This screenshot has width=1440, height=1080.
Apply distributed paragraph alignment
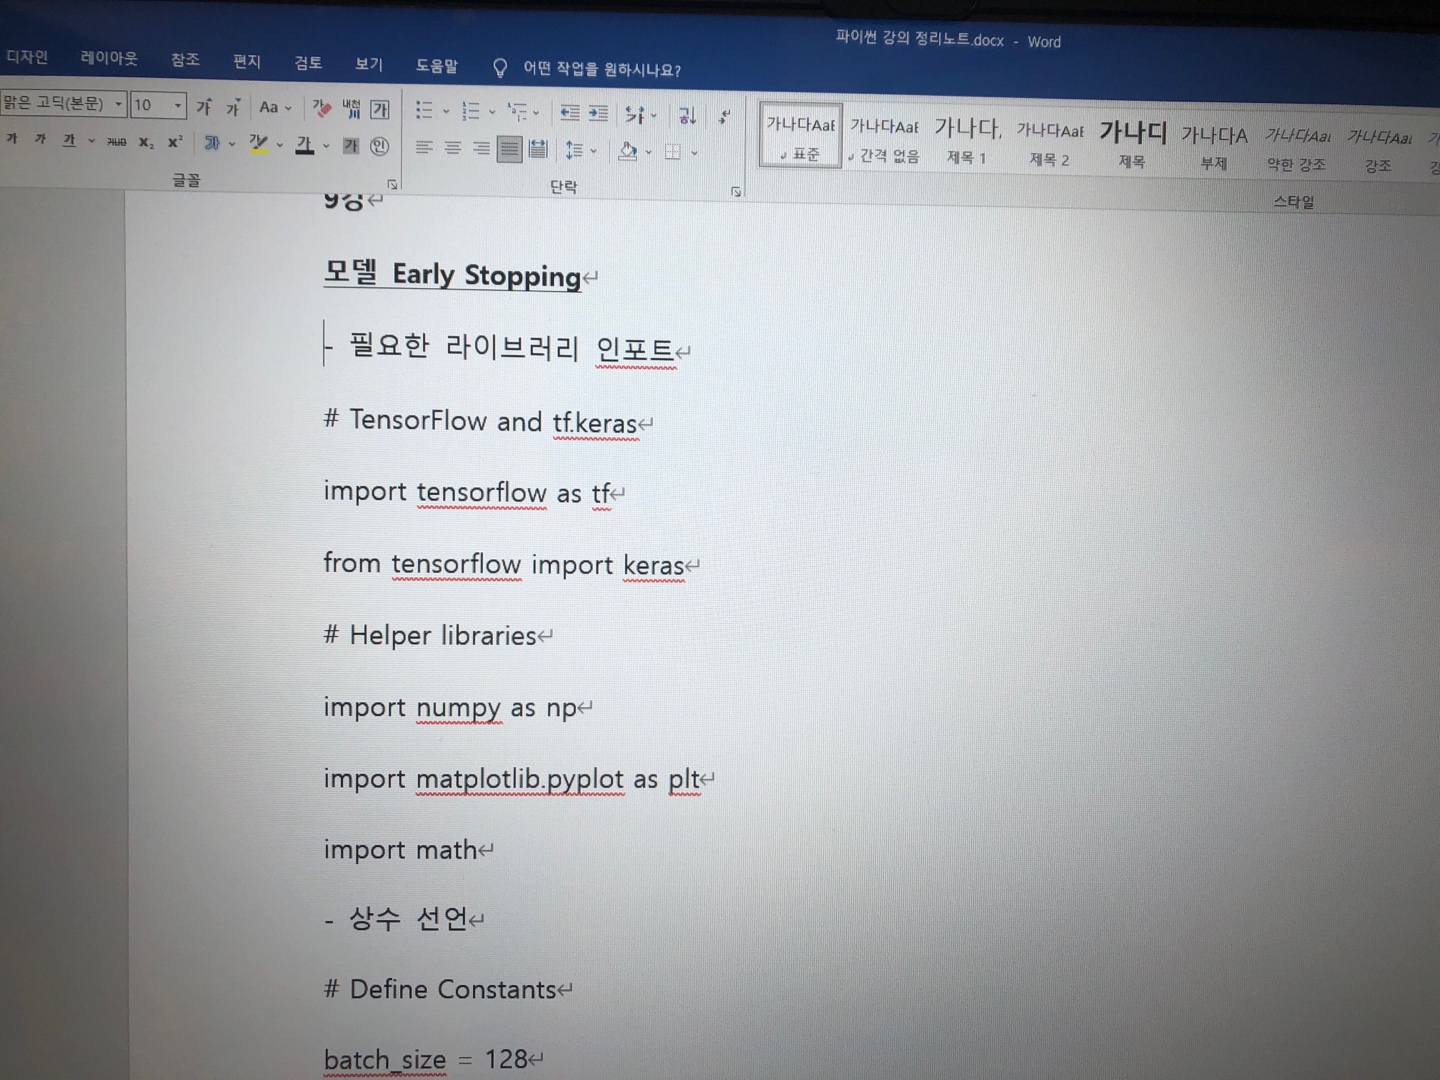(538, 150)
